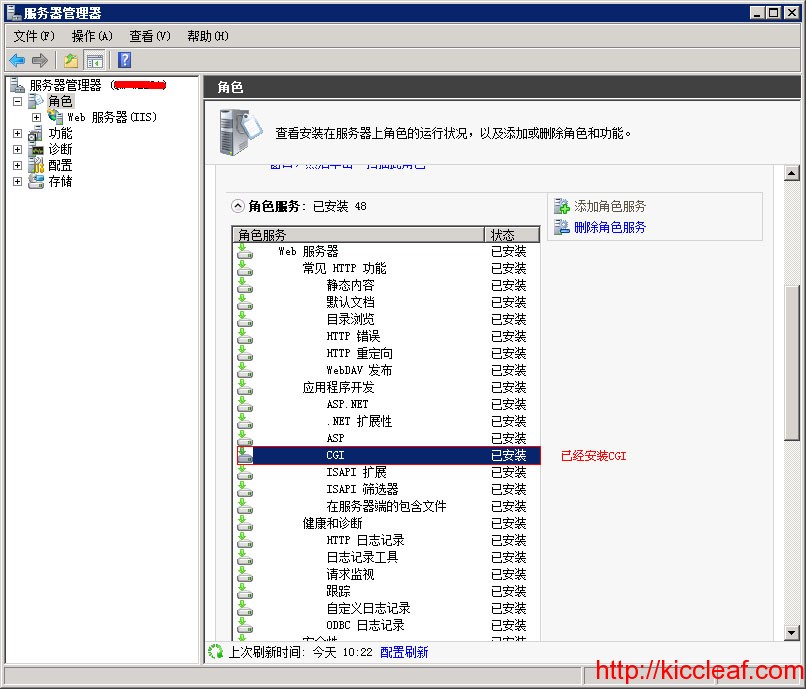Click the 服务器管理器 root node icon
806x689 pixels.
tap(17, 85)
